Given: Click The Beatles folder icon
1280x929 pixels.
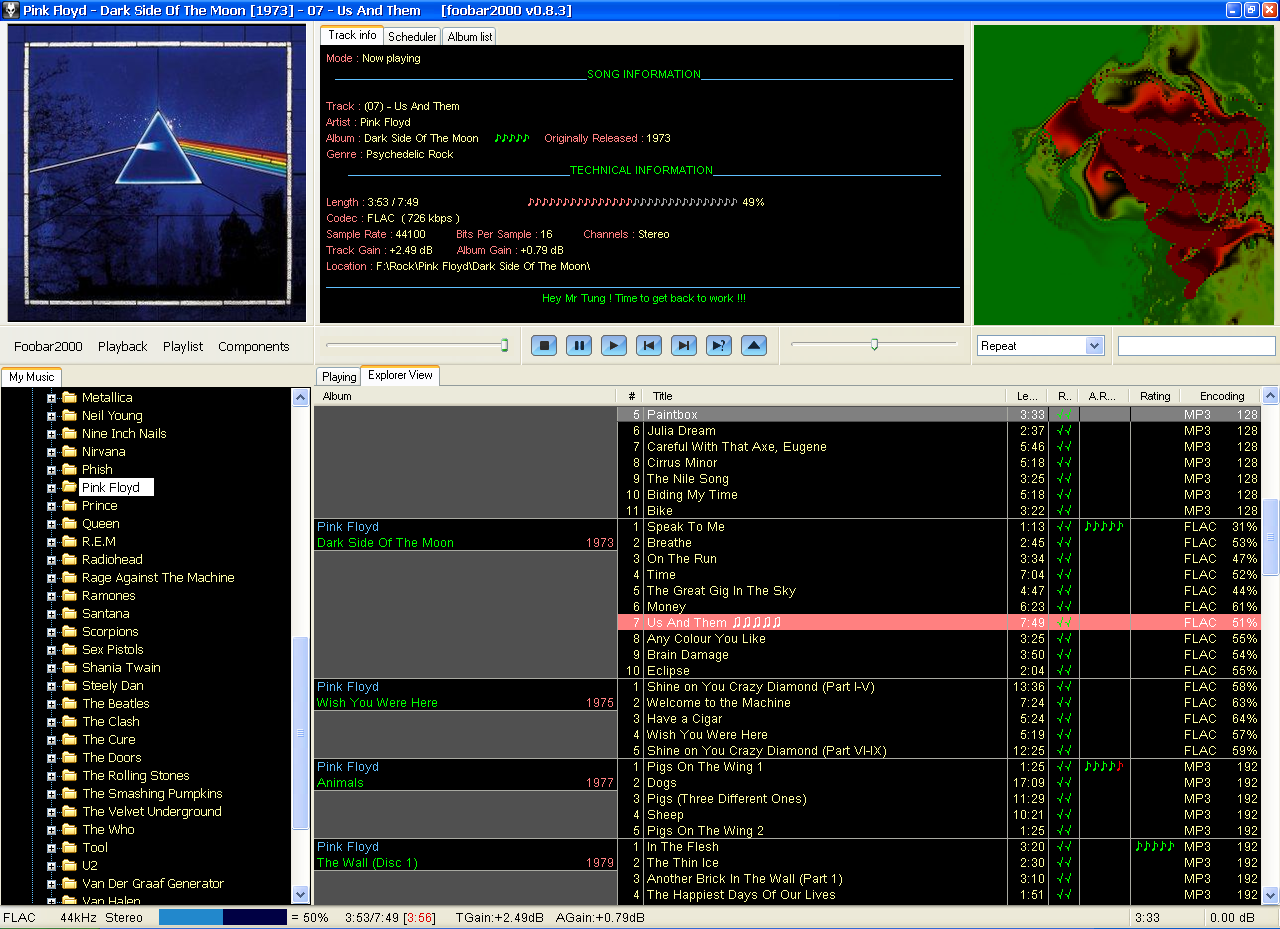Looking at the screenshot, I should [x=69, y=703].
